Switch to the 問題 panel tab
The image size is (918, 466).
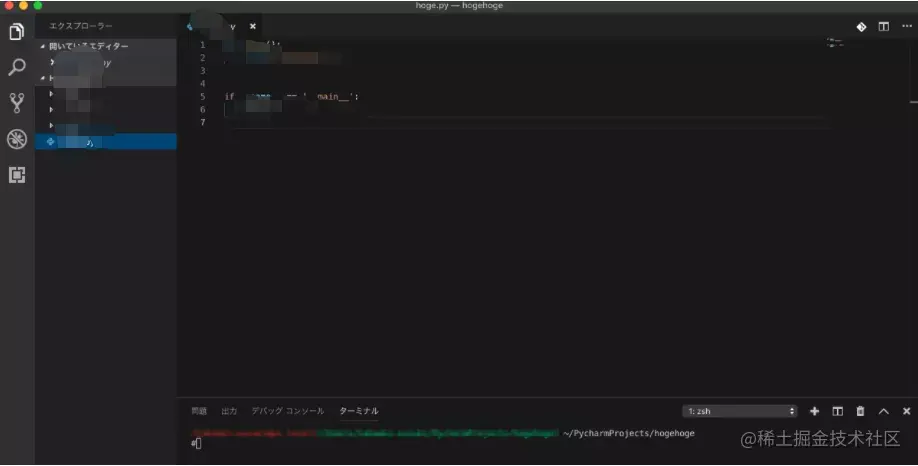(199, 411)
